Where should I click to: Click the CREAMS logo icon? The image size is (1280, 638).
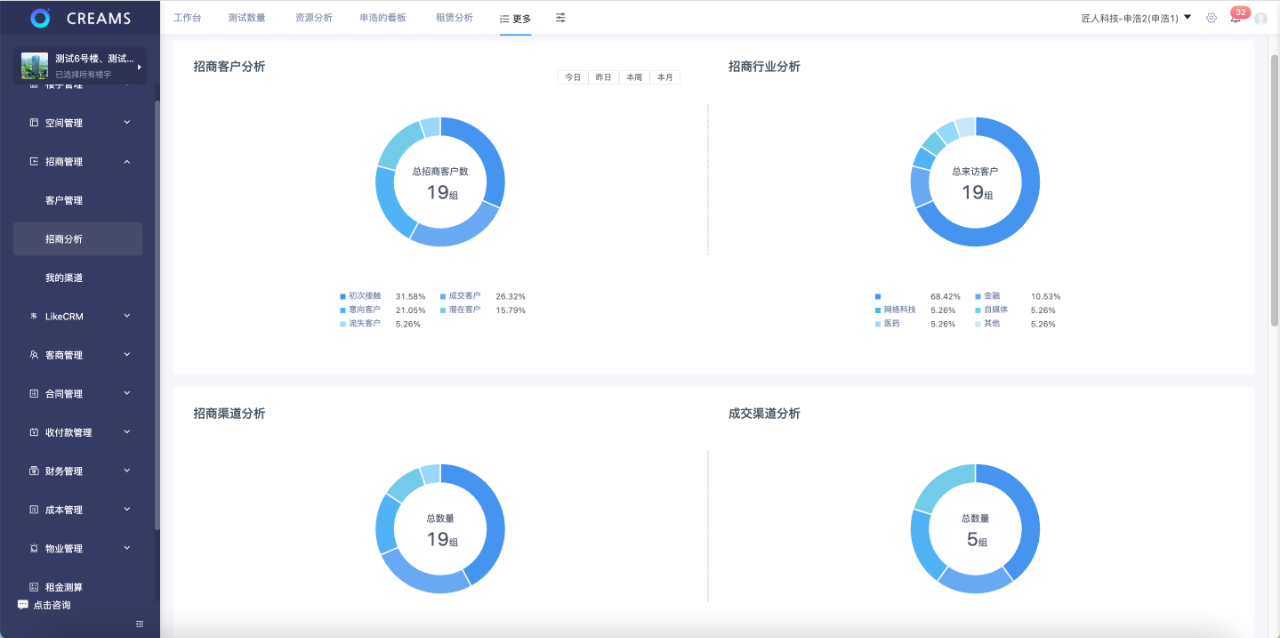click(x=40, y=18)
